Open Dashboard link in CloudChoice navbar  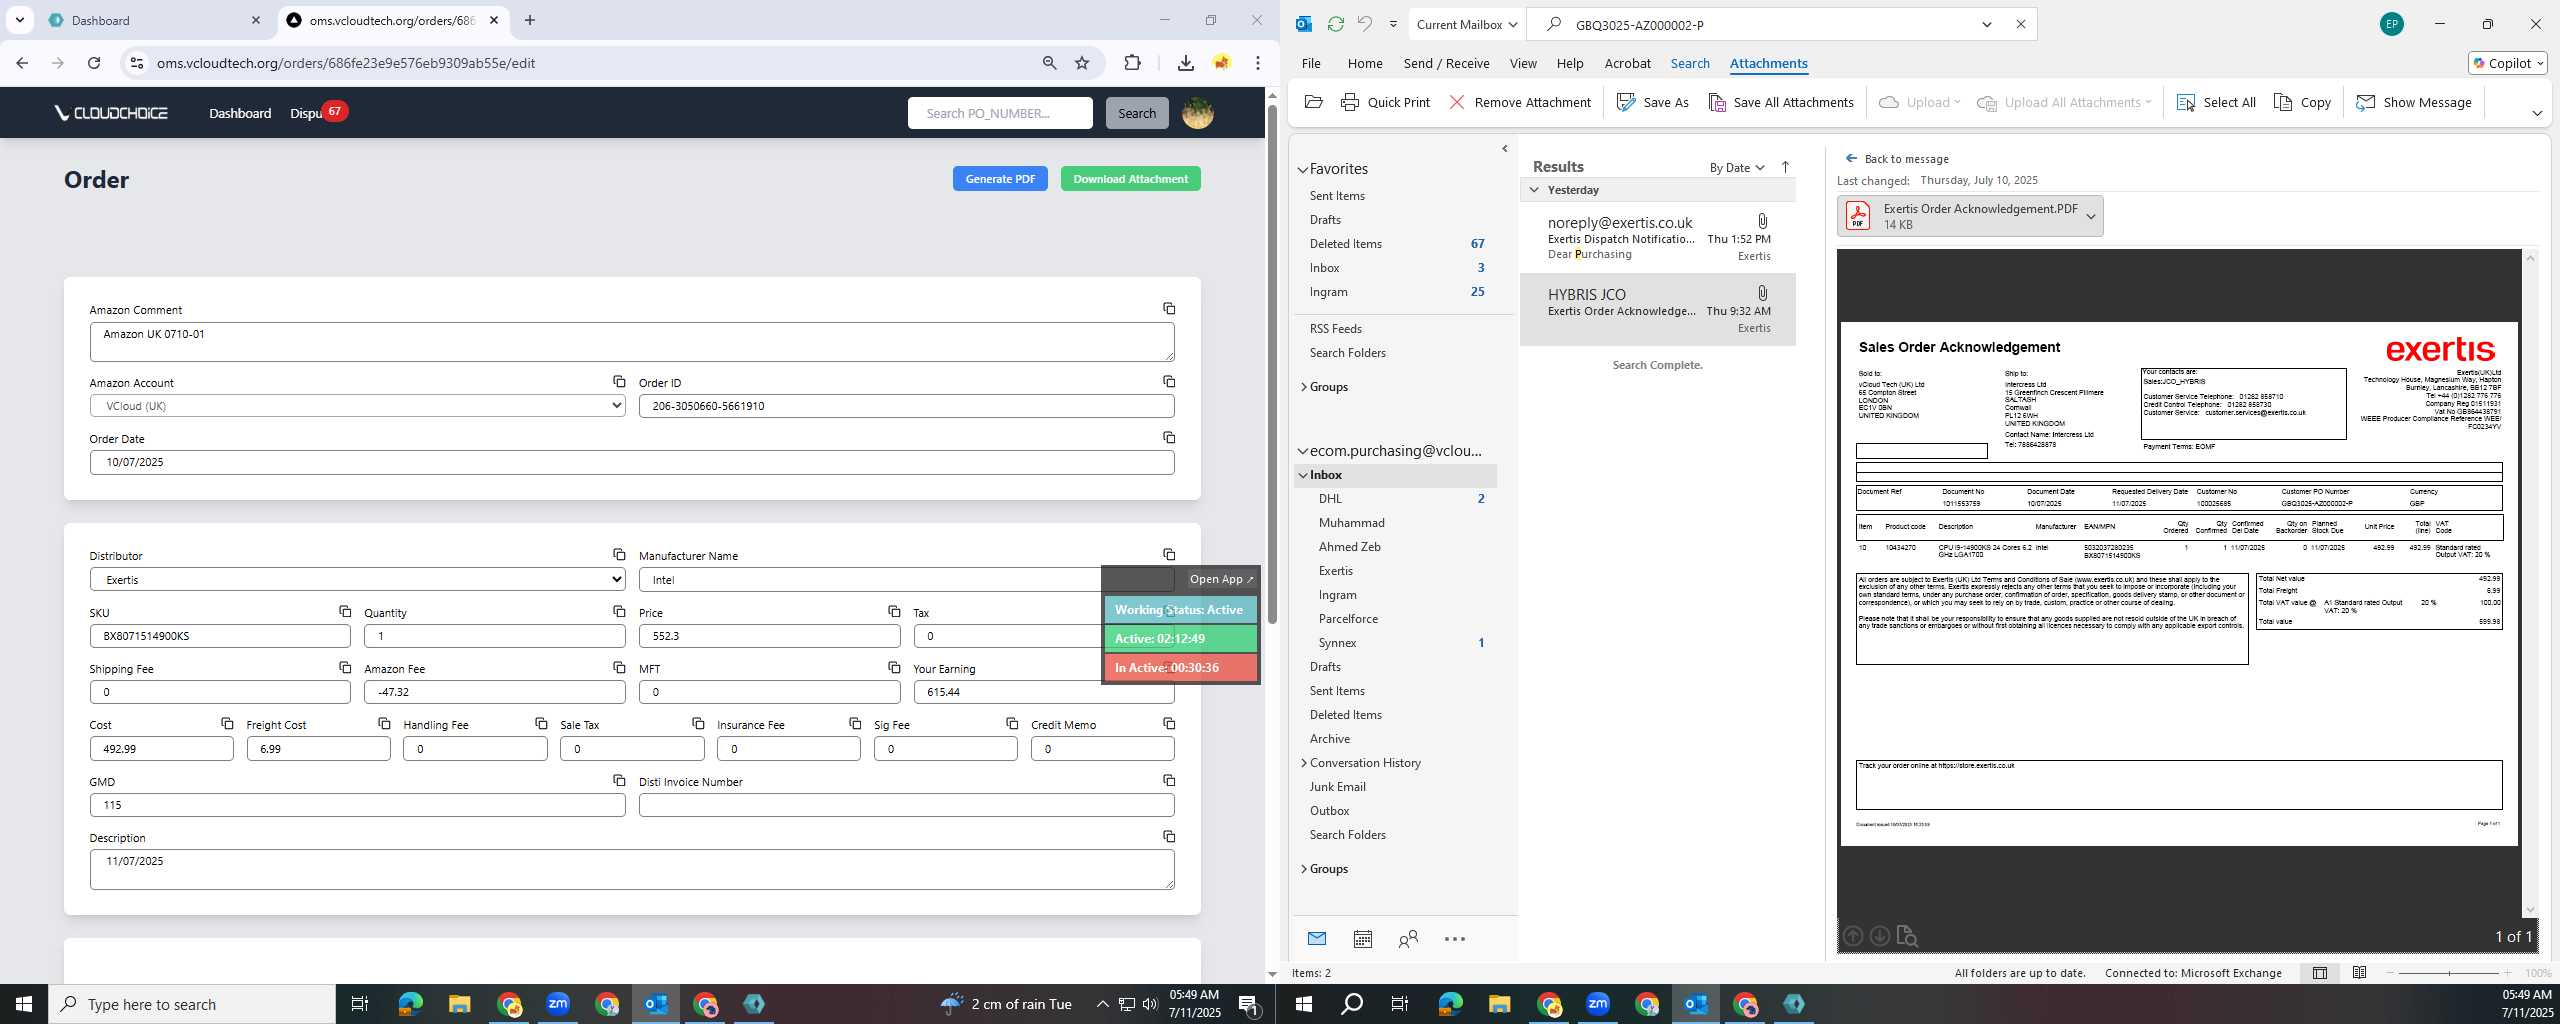coord(240,113)
